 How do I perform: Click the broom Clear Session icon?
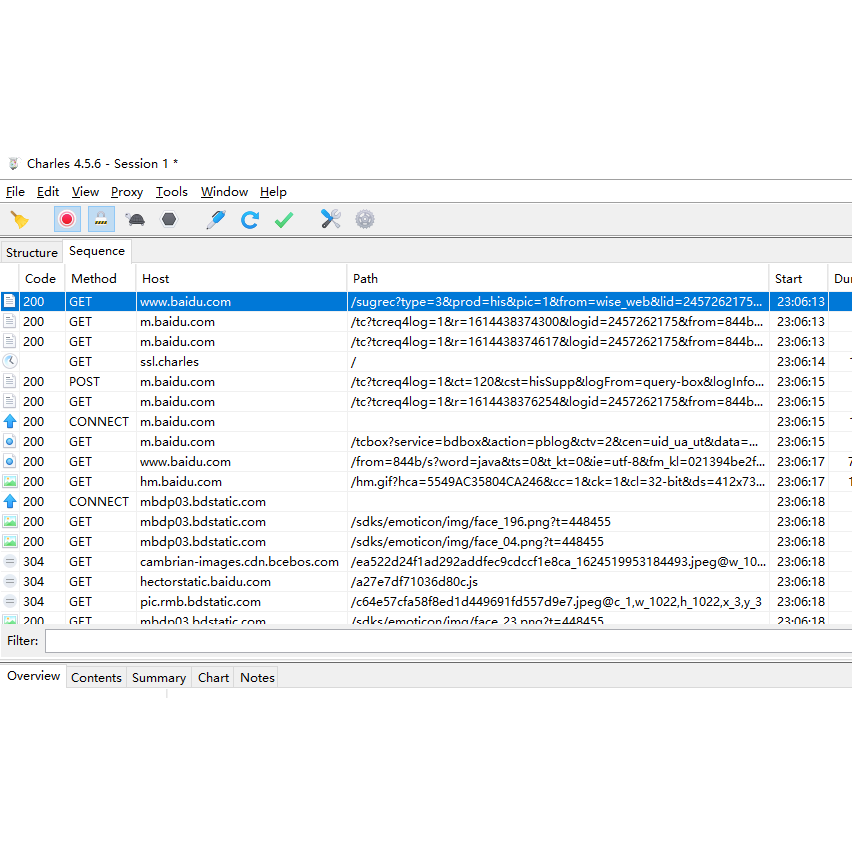pos(20,220)
